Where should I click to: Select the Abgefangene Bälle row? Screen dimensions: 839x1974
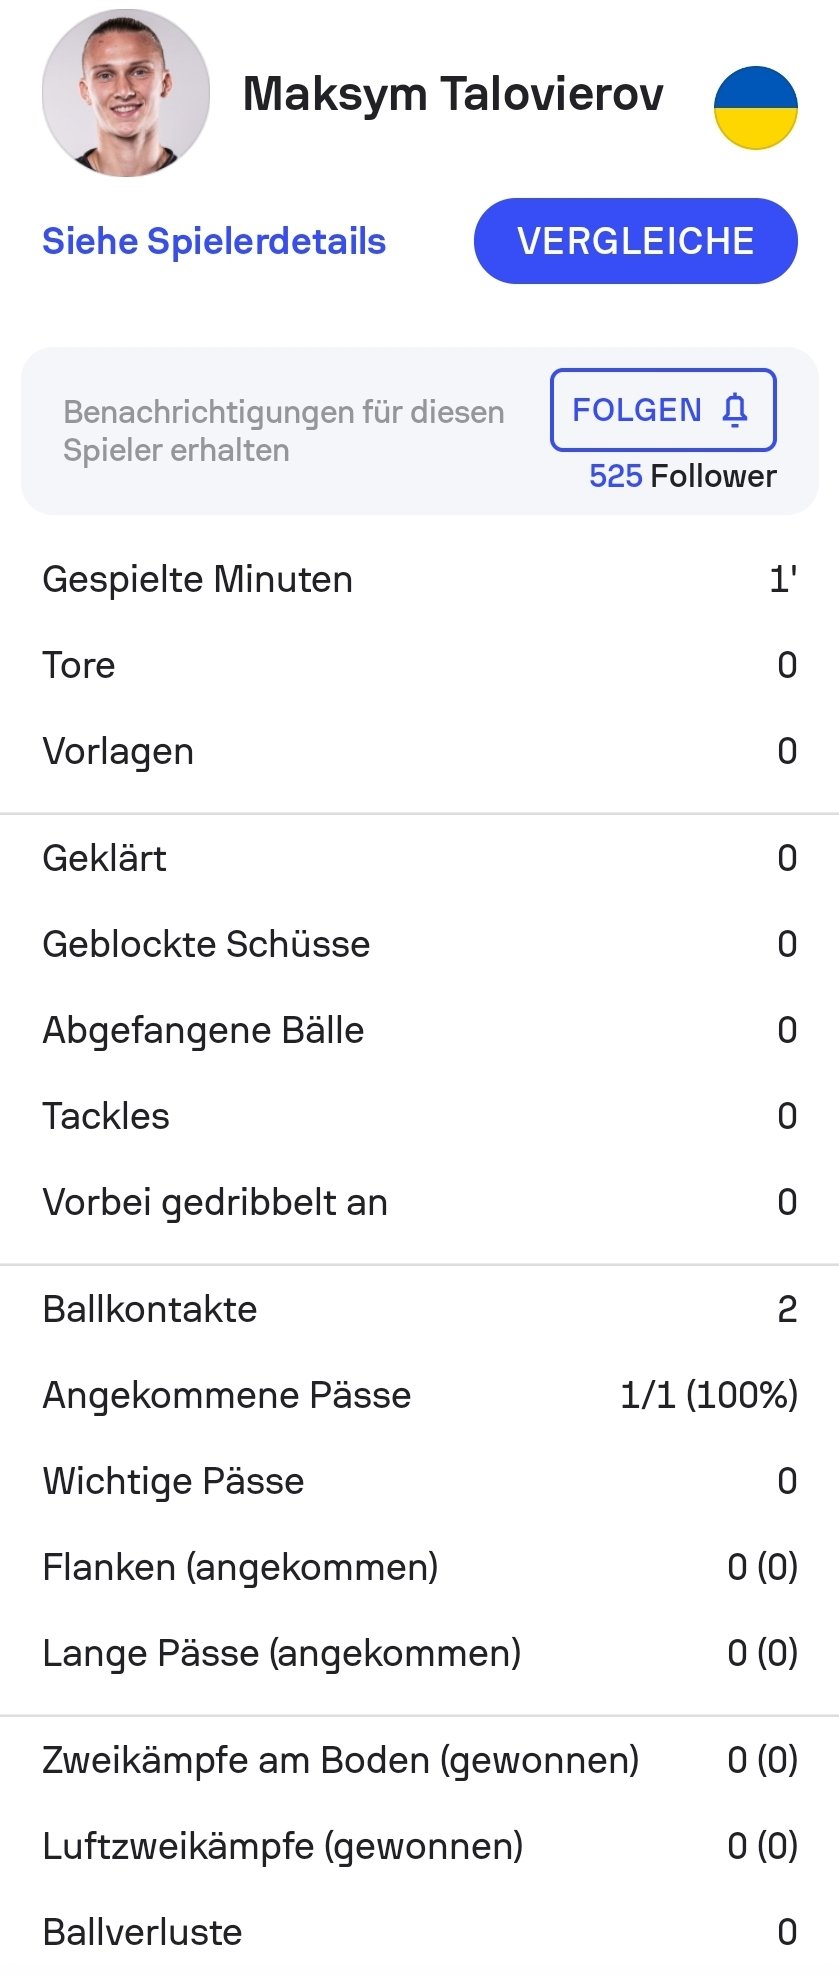[x=419, y=1031]
